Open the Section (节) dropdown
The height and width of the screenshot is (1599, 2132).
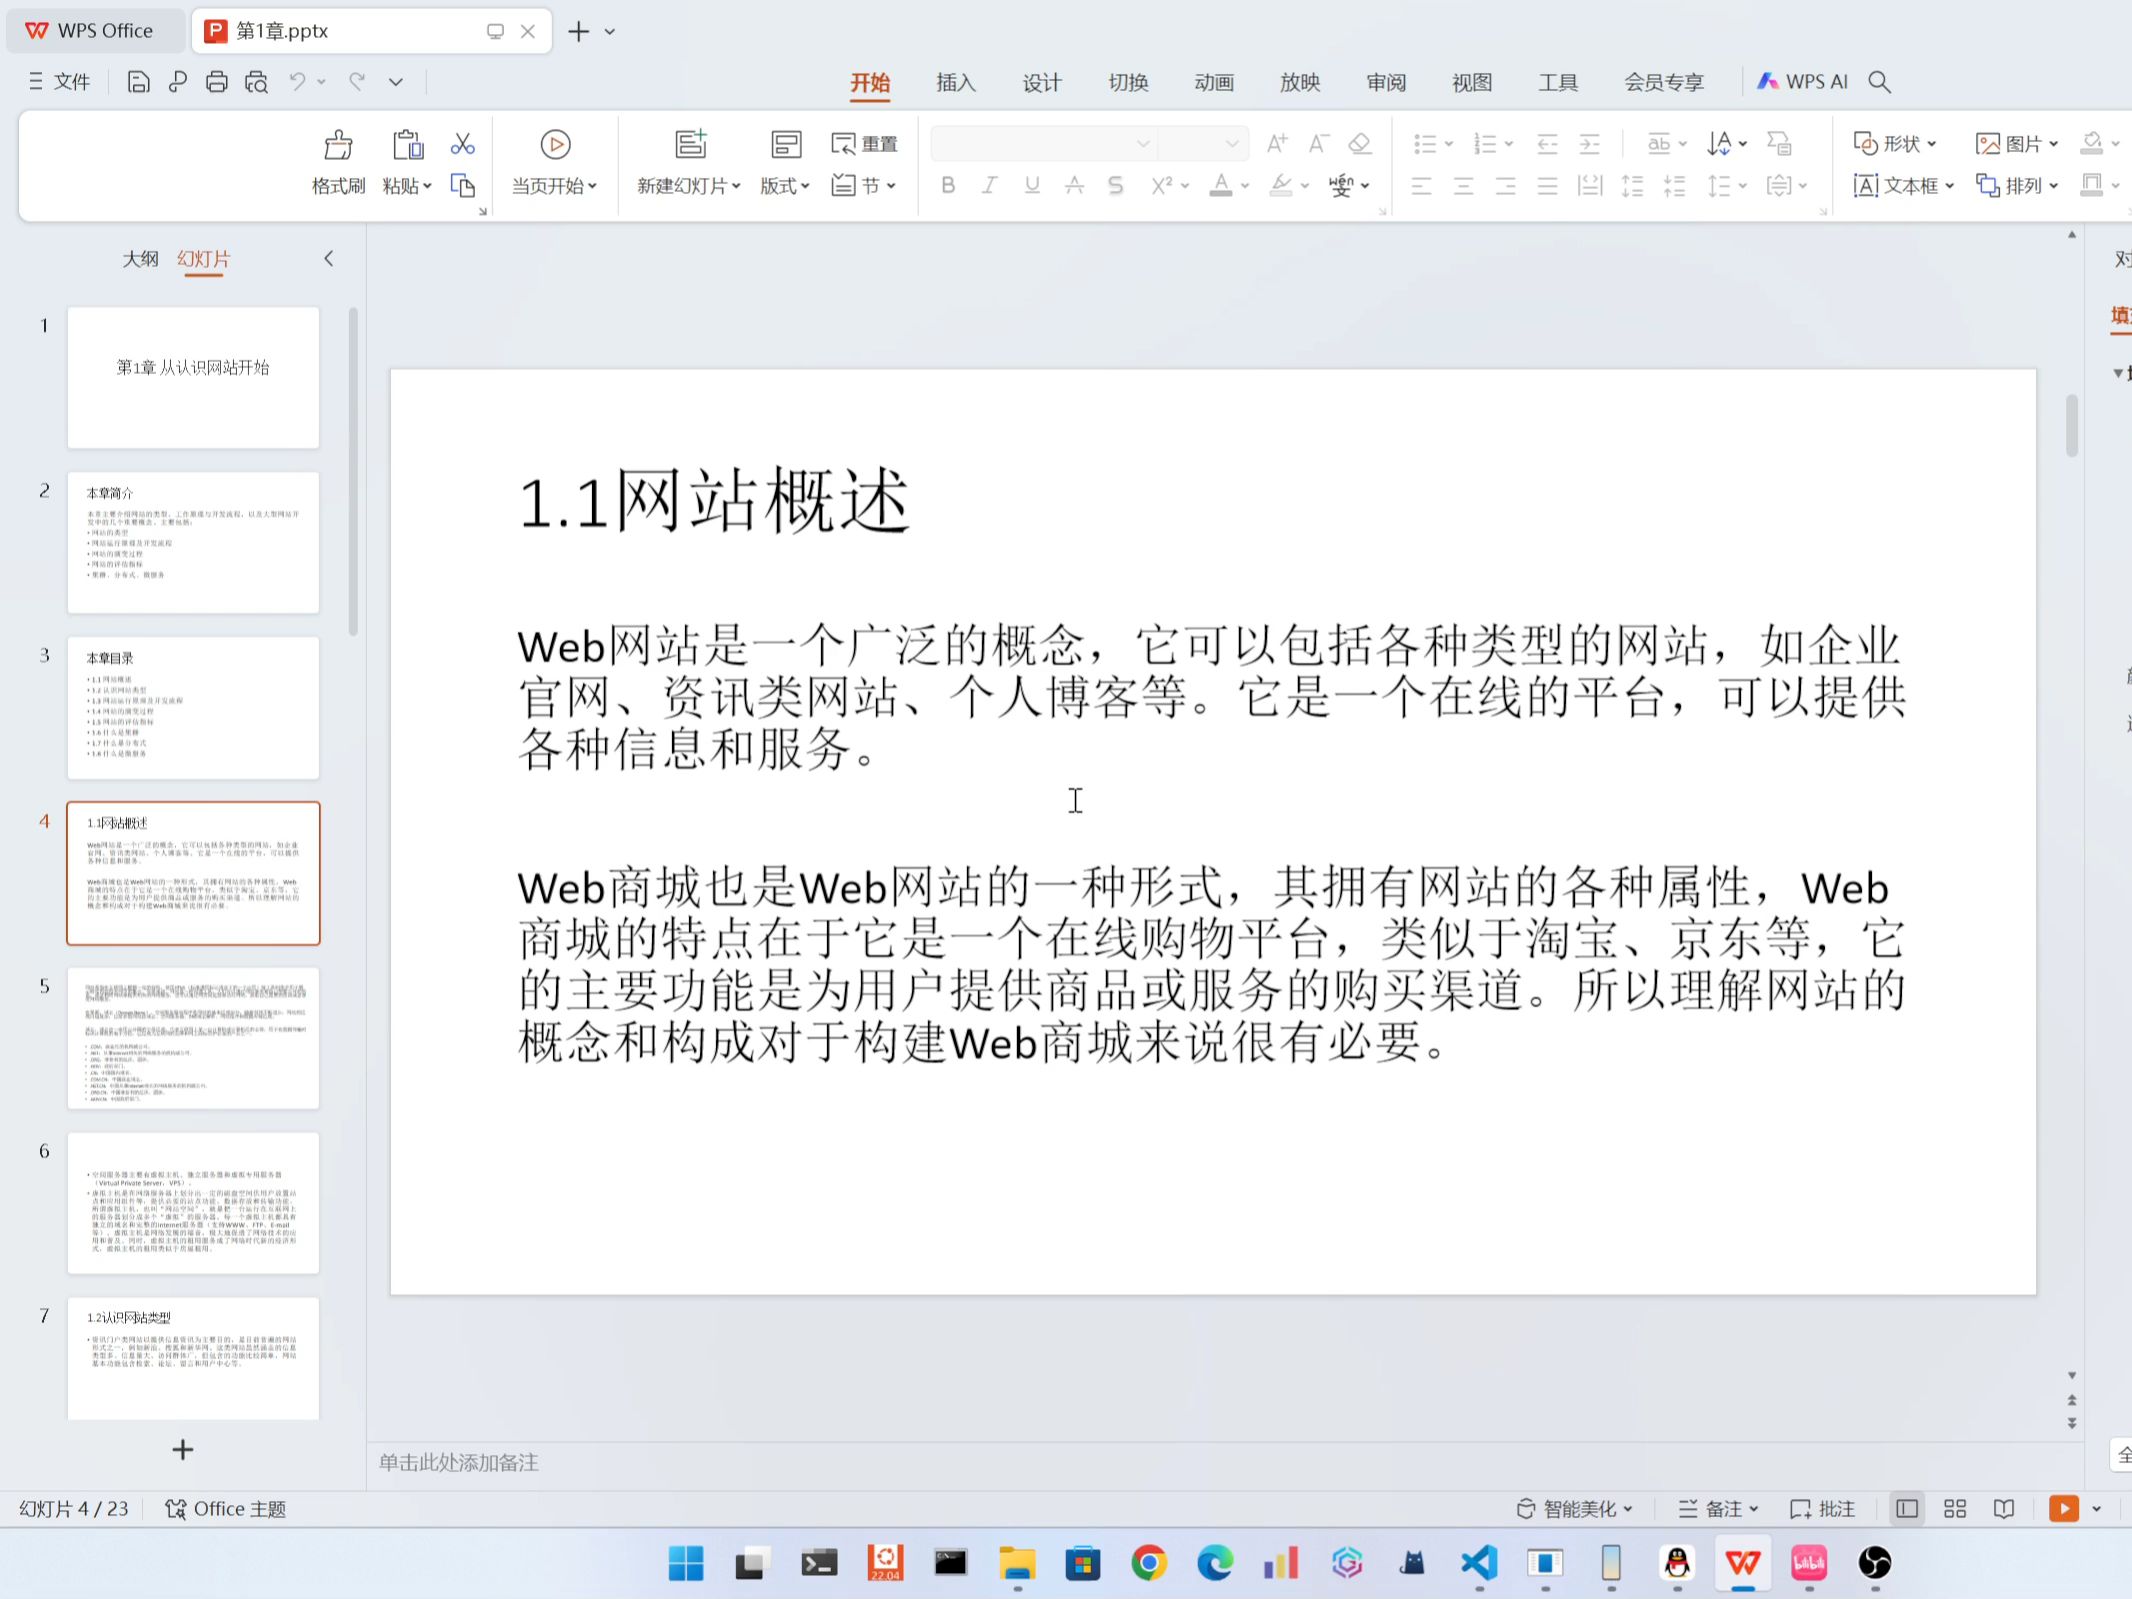click(x=865, y=186)
